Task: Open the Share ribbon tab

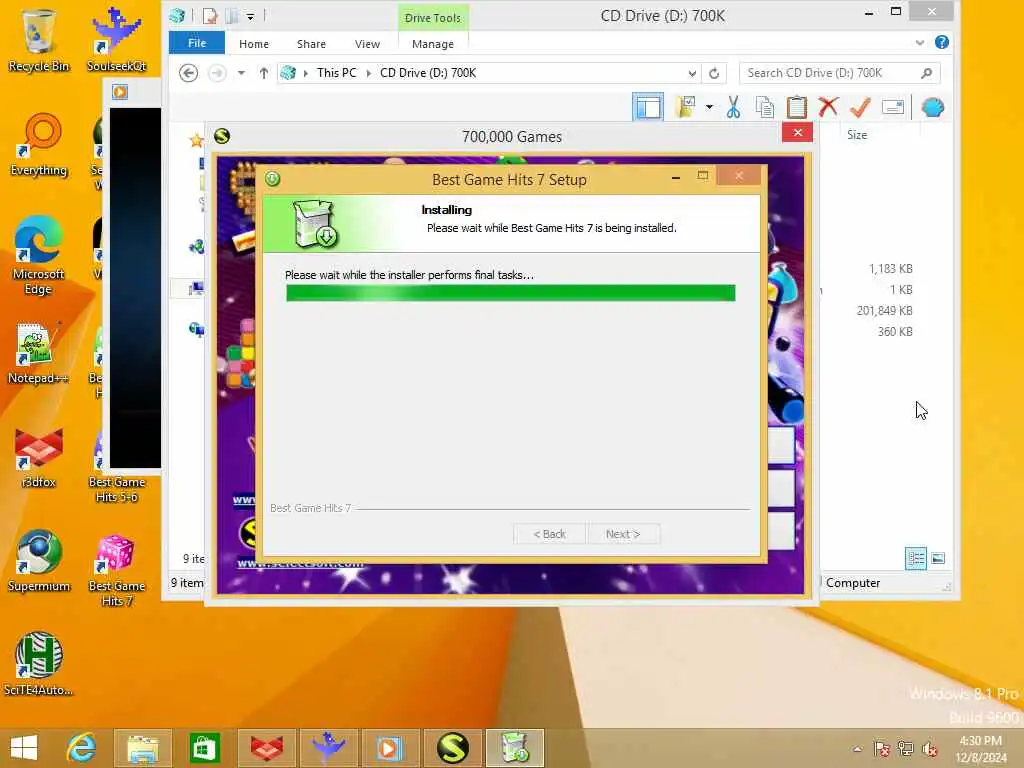Action: tap(311, 44)
